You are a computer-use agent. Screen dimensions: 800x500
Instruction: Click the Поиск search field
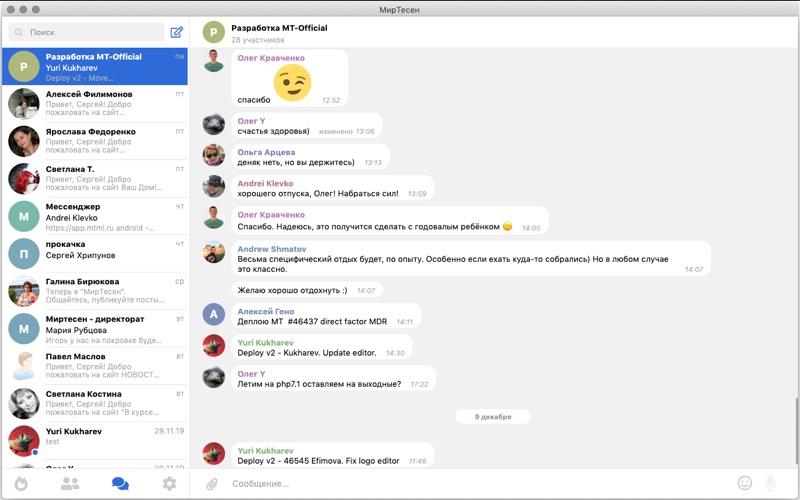(86, 32)
